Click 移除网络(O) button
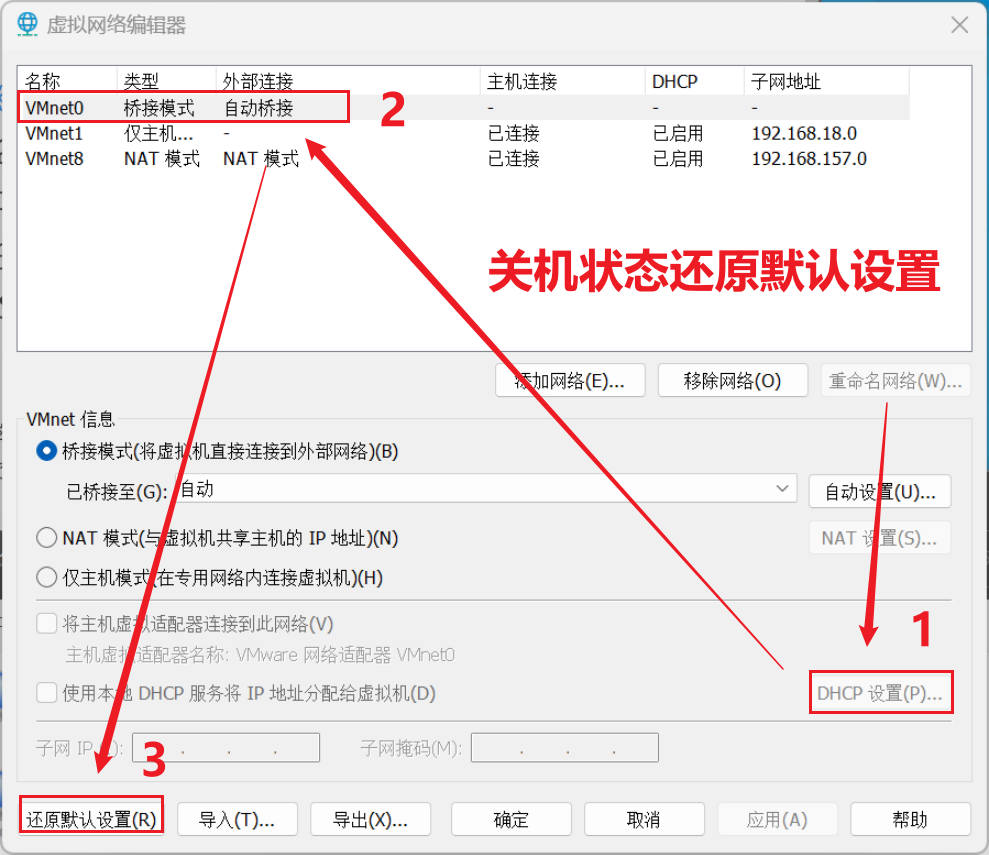 click(733, 380)
